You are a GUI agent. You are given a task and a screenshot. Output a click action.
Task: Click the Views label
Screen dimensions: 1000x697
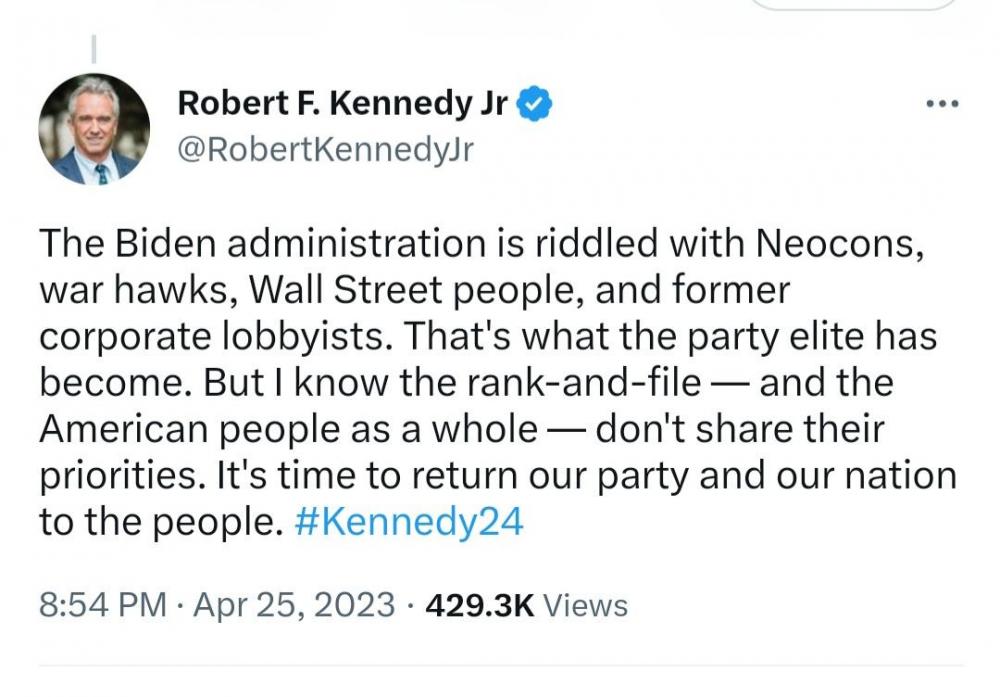pos(589,606)
